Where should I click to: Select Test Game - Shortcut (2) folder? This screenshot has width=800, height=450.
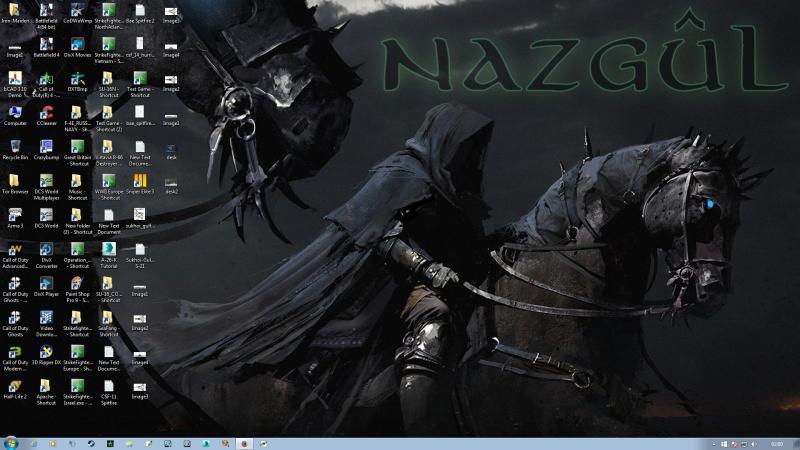[109, 118]
